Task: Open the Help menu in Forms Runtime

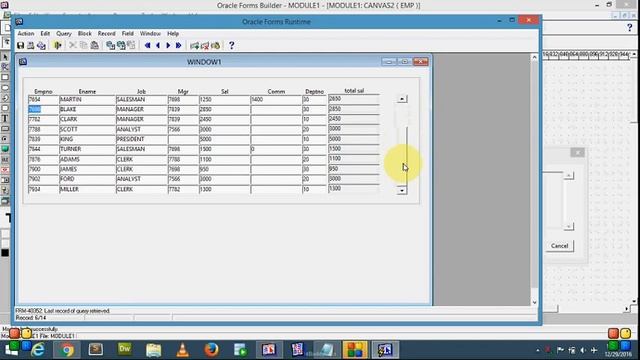Action: coord(173,33)
